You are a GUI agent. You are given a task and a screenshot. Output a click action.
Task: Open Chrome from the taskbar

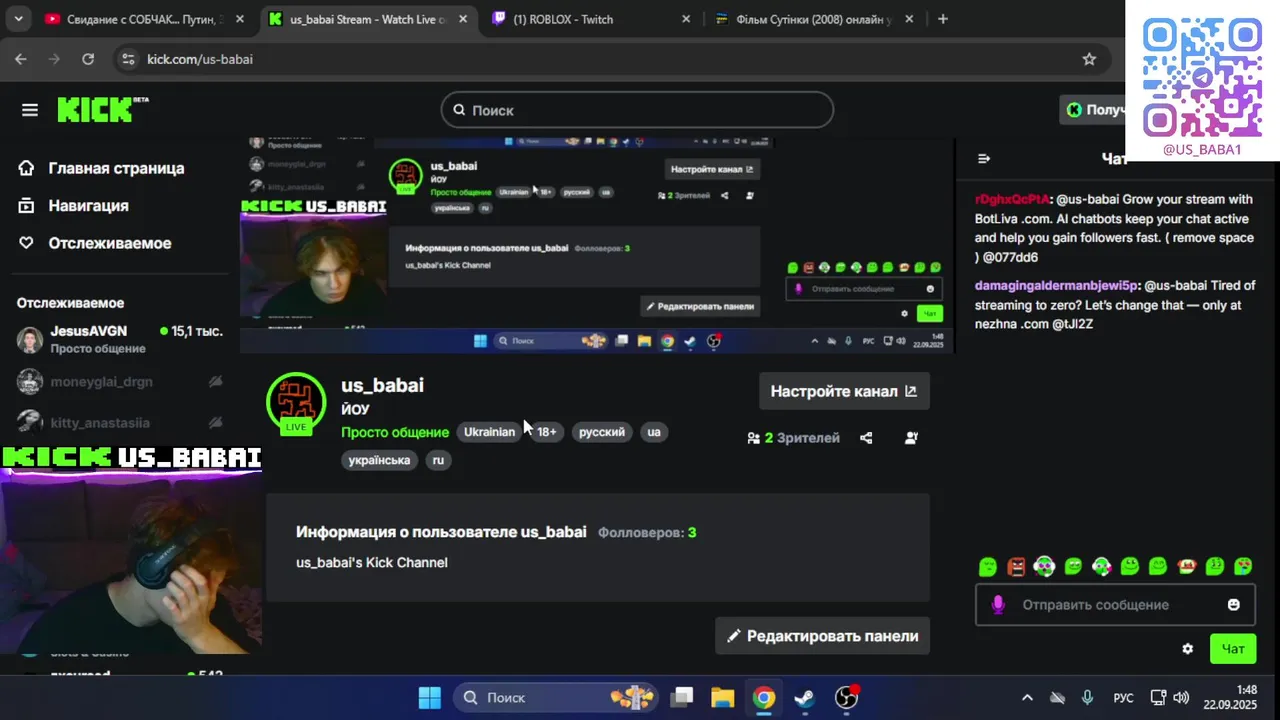click(763, 697)
